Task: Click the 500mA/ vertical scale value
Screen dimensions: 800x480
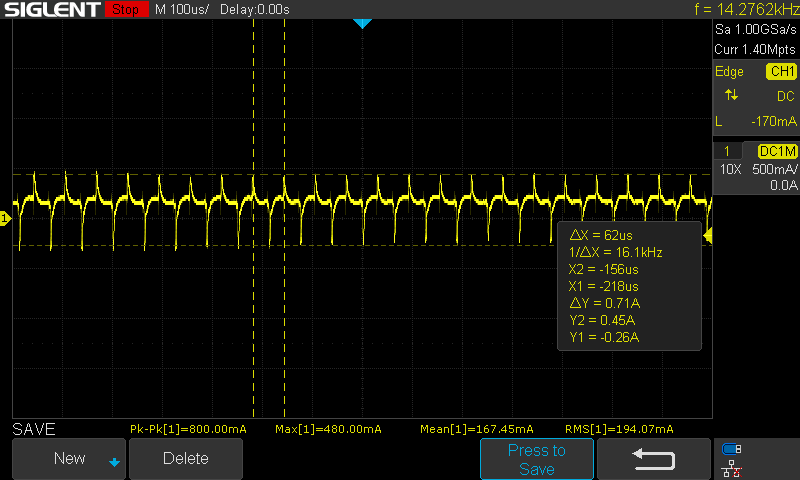Action: 774,169
